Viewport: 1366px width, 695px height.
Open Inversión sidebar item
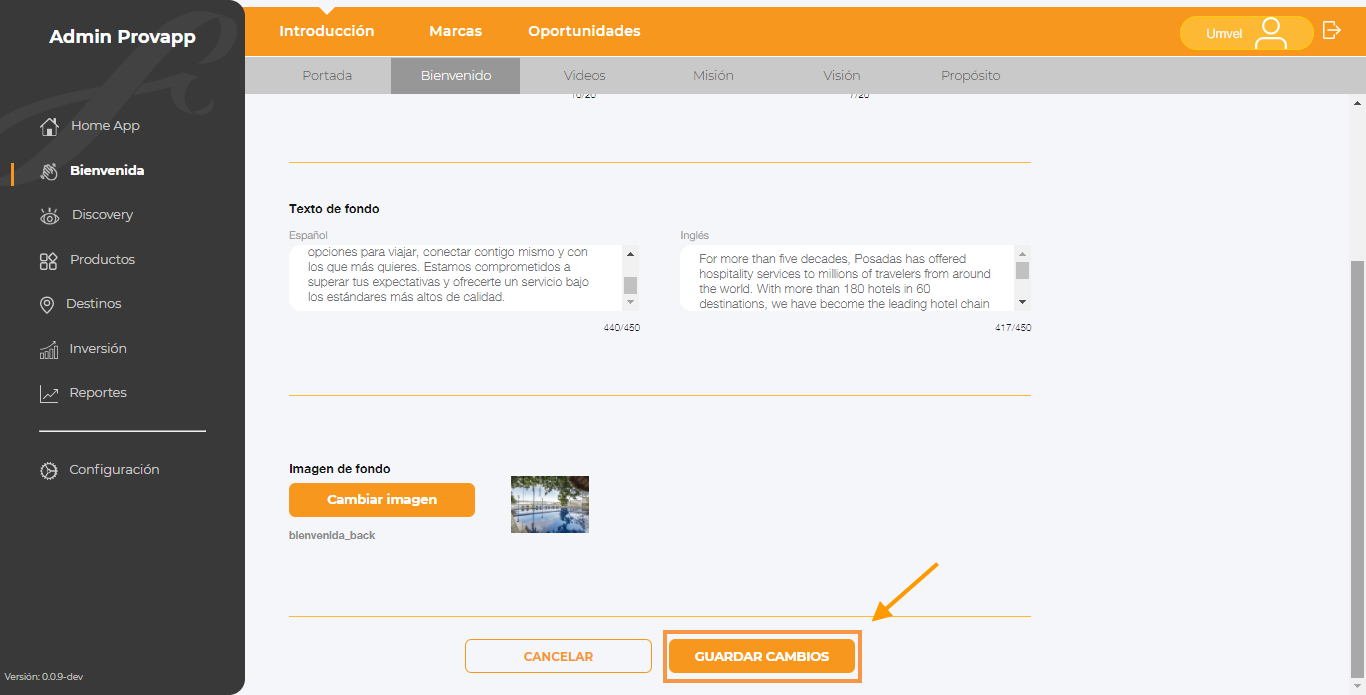[x=98, y=349]
